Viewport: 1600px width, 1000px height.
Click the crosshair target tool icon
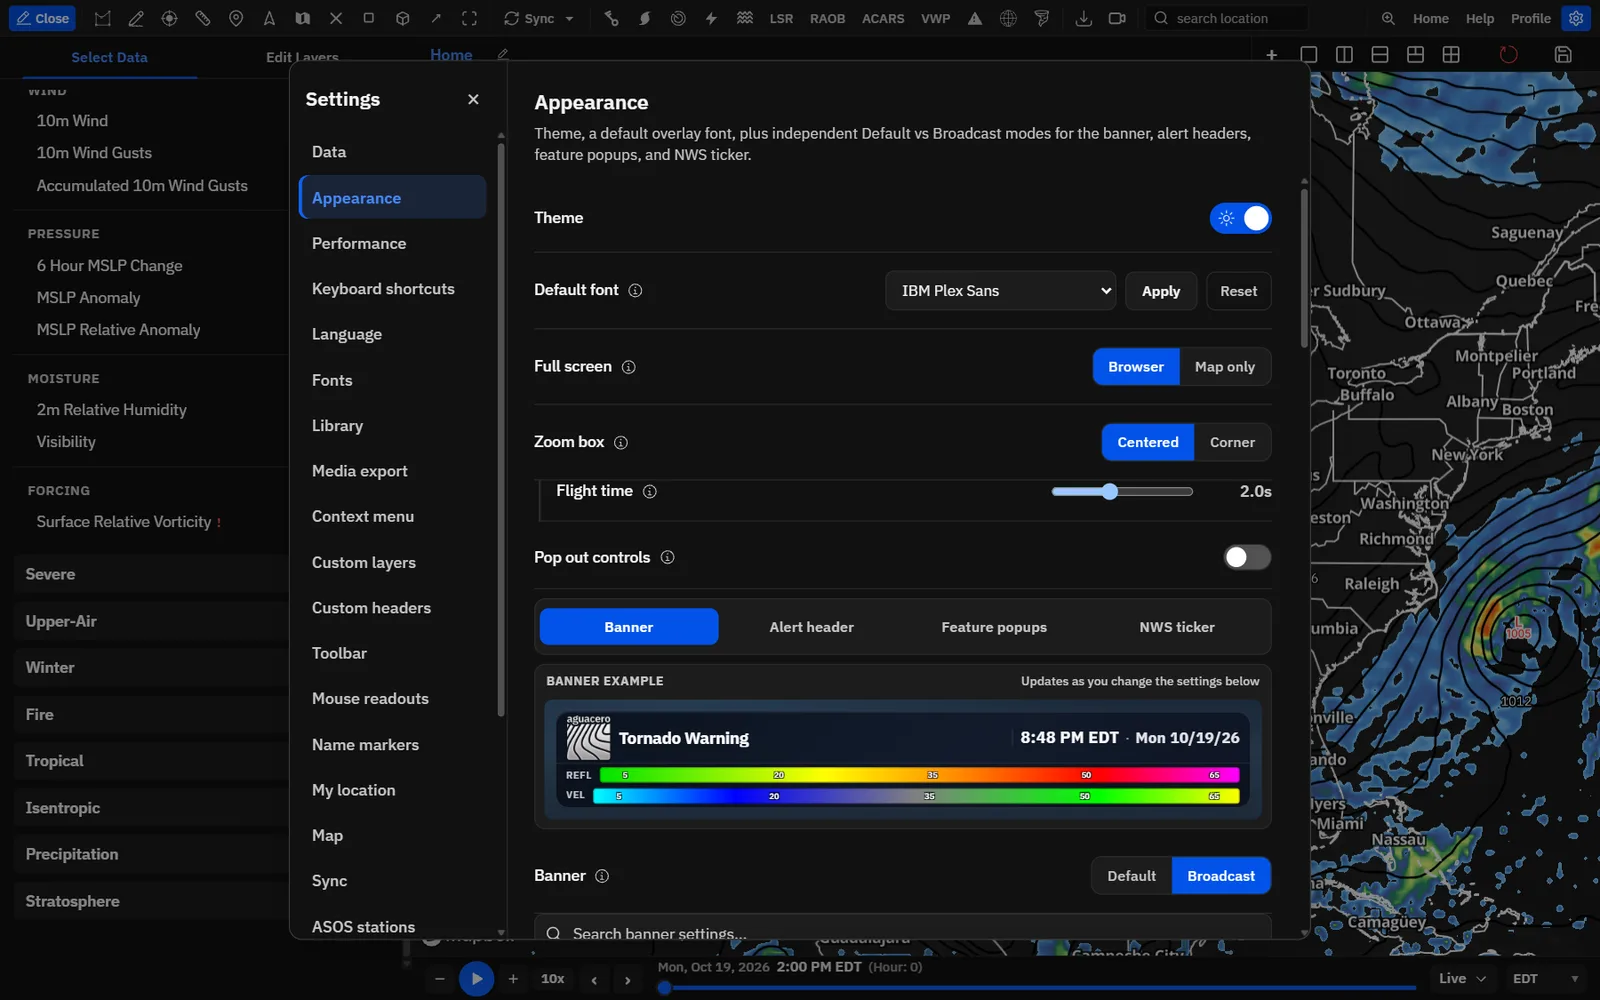169,18
